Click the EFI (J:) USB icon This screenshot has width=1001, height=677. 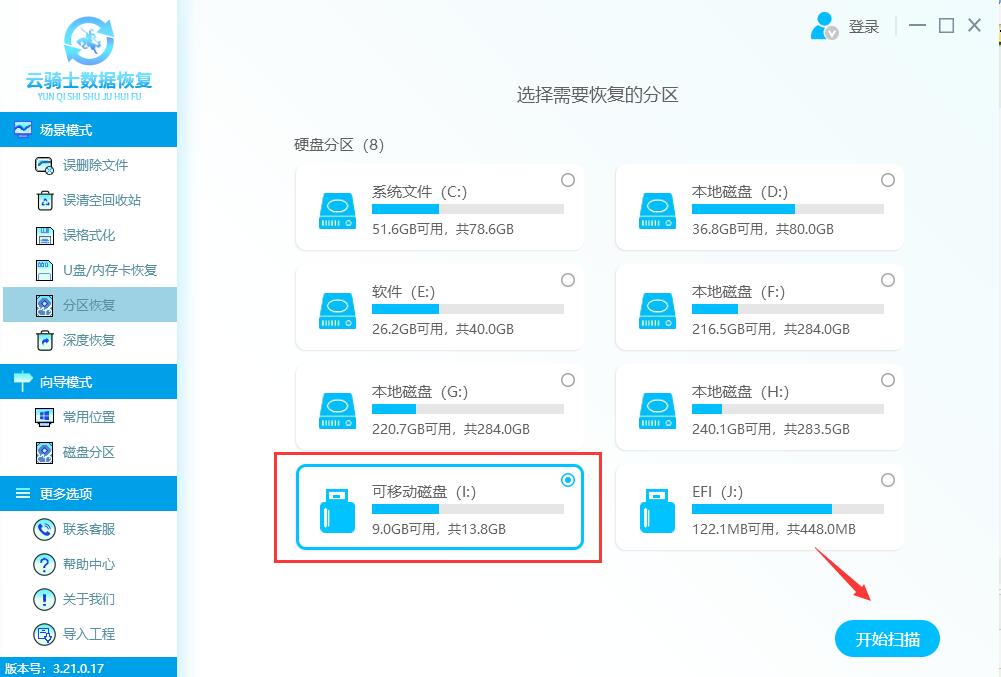coord(657,510)
